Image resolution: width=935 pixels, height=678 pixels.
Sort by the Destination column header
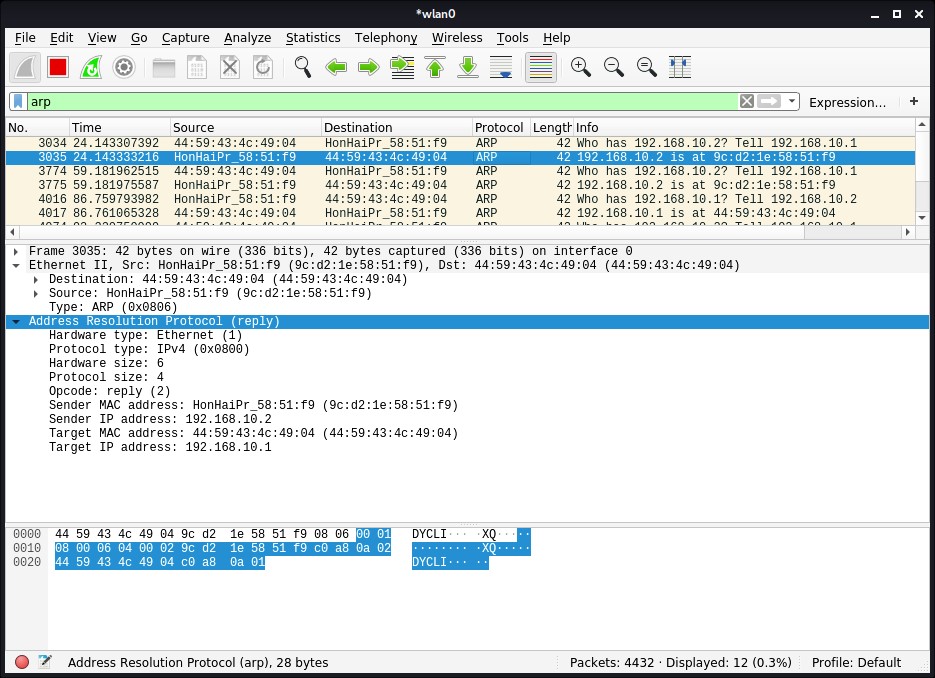coord(397,128)
